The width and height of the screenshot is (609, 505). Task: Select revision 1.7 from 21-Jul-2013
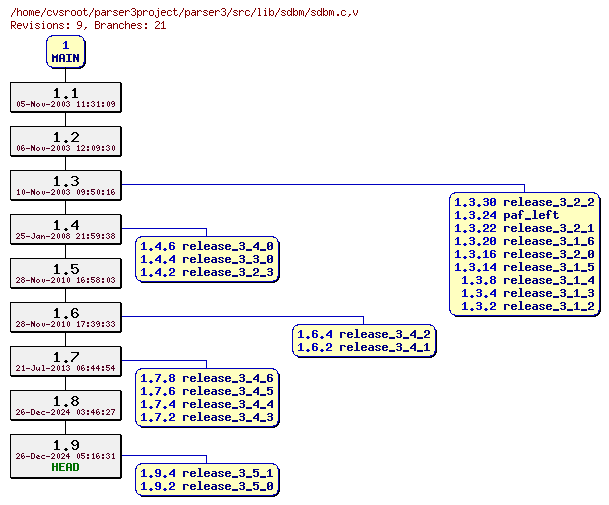pyautogui.click(x=66, y=361)
